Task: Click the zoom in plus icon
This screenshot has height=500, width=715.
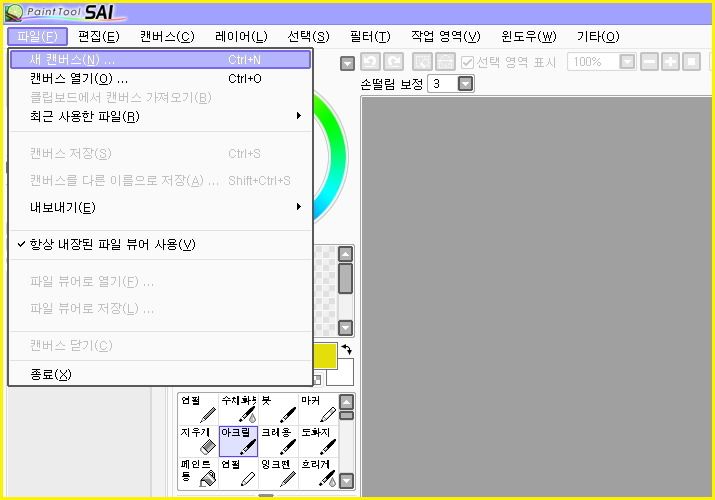Action: pos(670,62)
